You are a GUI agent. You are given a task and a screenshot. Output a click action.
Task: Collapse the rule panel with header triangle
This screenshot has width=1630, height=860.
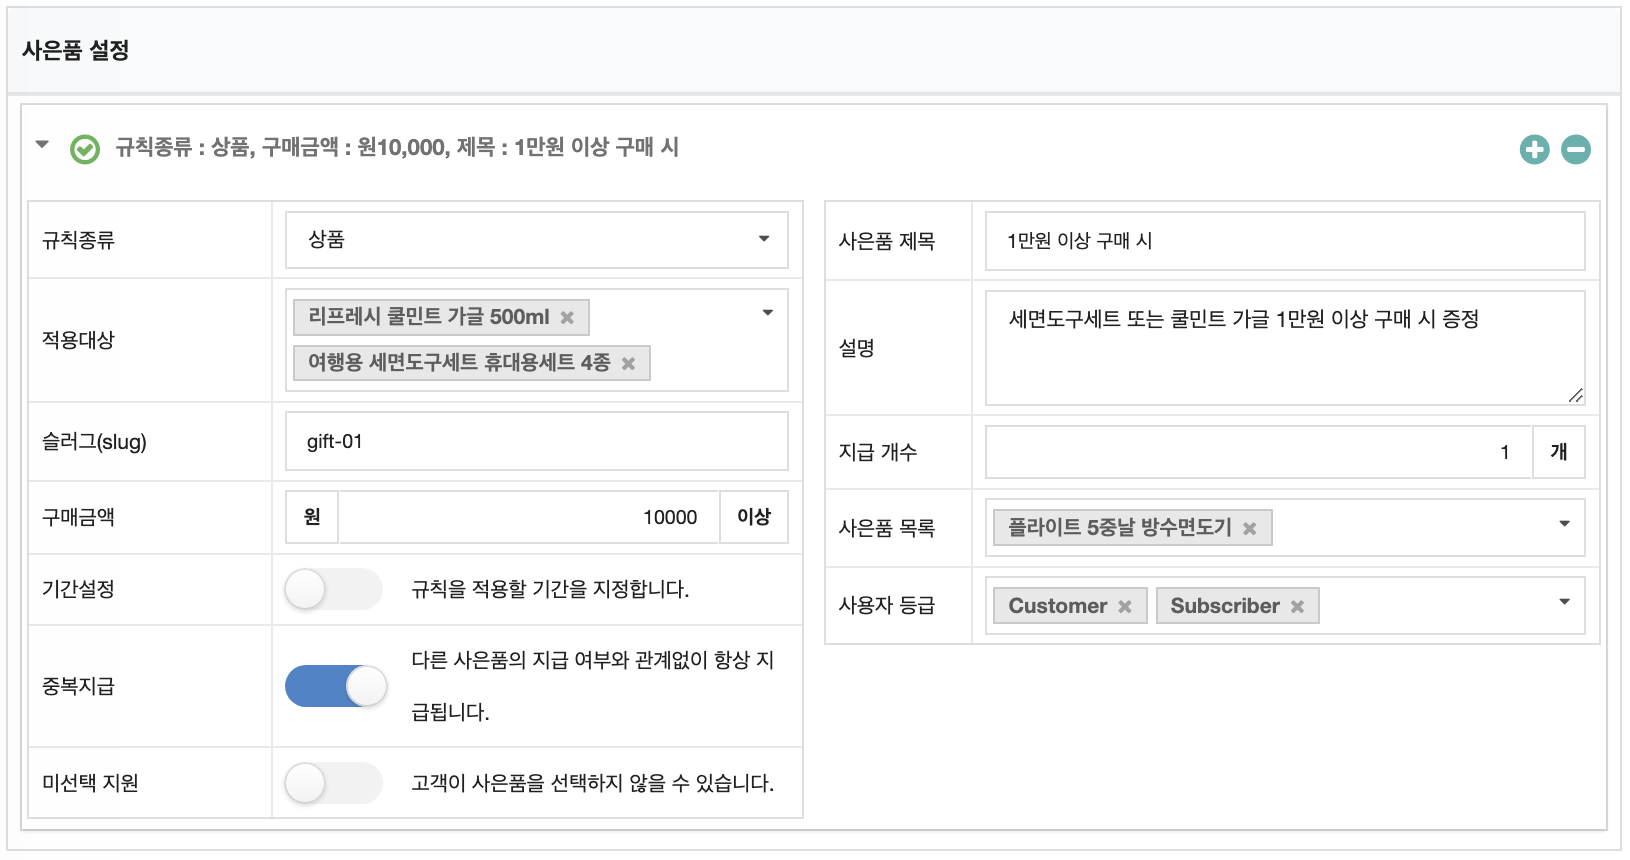pos(42,145)
